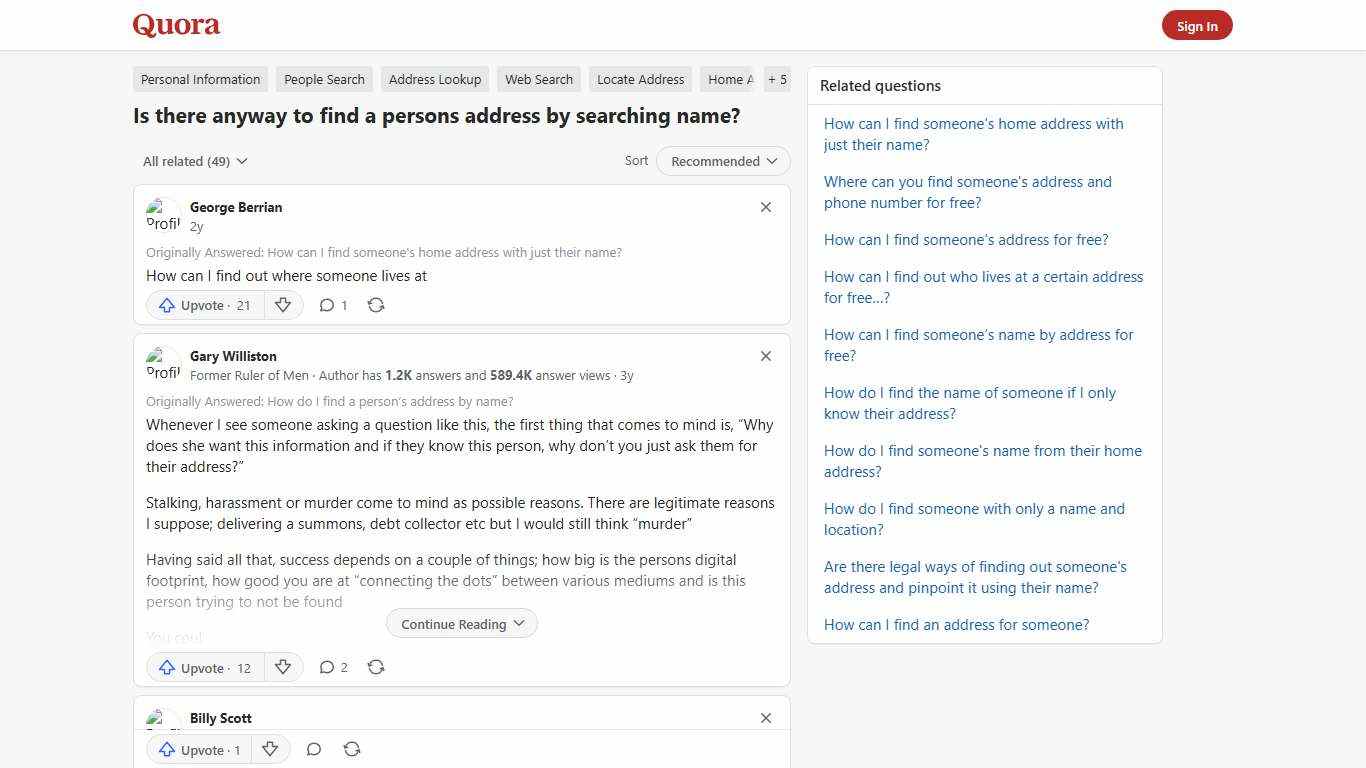Share Gary Williston's answer via repost icon

pos(376,667)
